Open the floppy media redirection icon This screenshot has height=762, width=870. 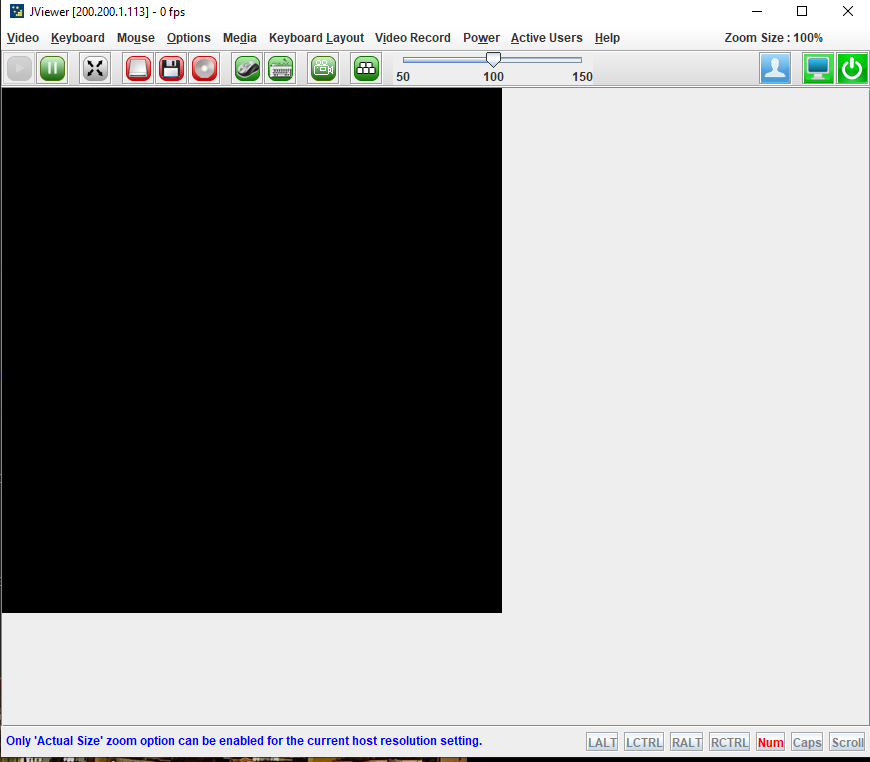[171, 68]
